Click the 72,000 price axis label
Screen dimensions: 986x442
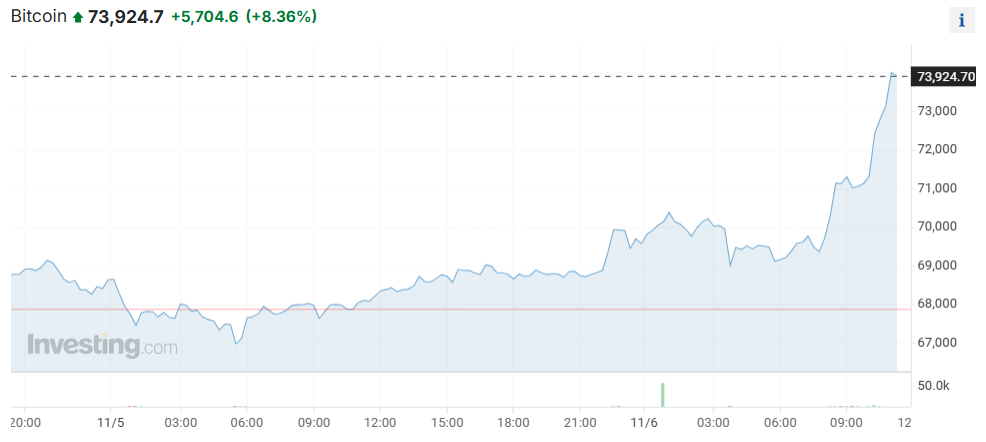tap(939, 149)
